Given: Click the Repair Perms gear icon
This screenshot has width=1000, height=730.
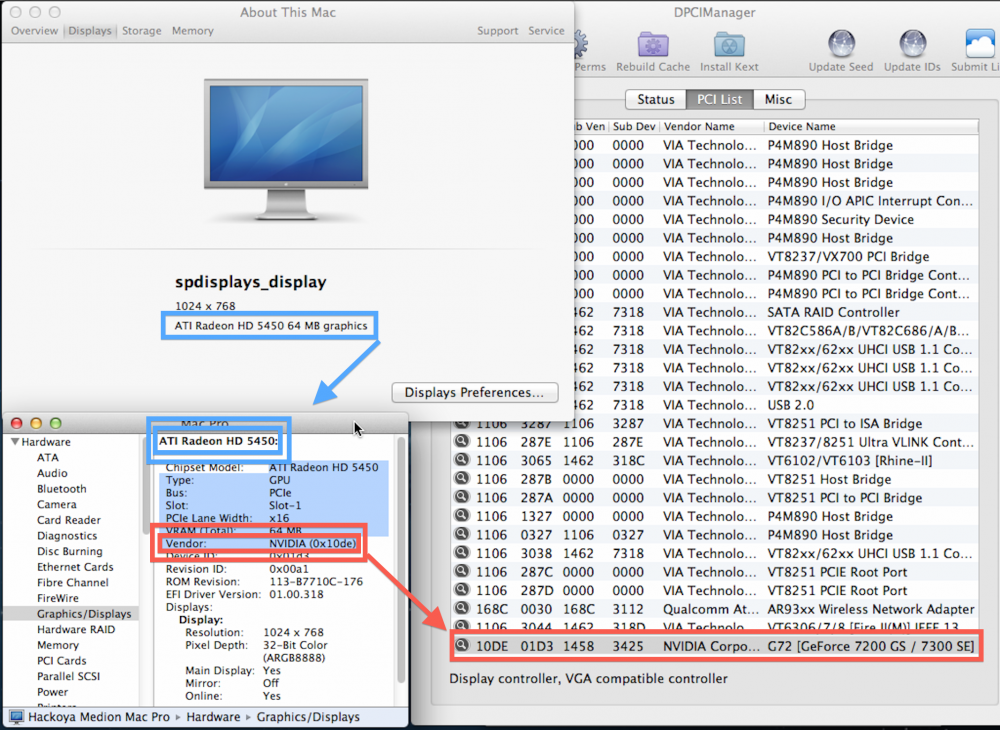Looking at the screenshot, I should [x=581, y=45].
